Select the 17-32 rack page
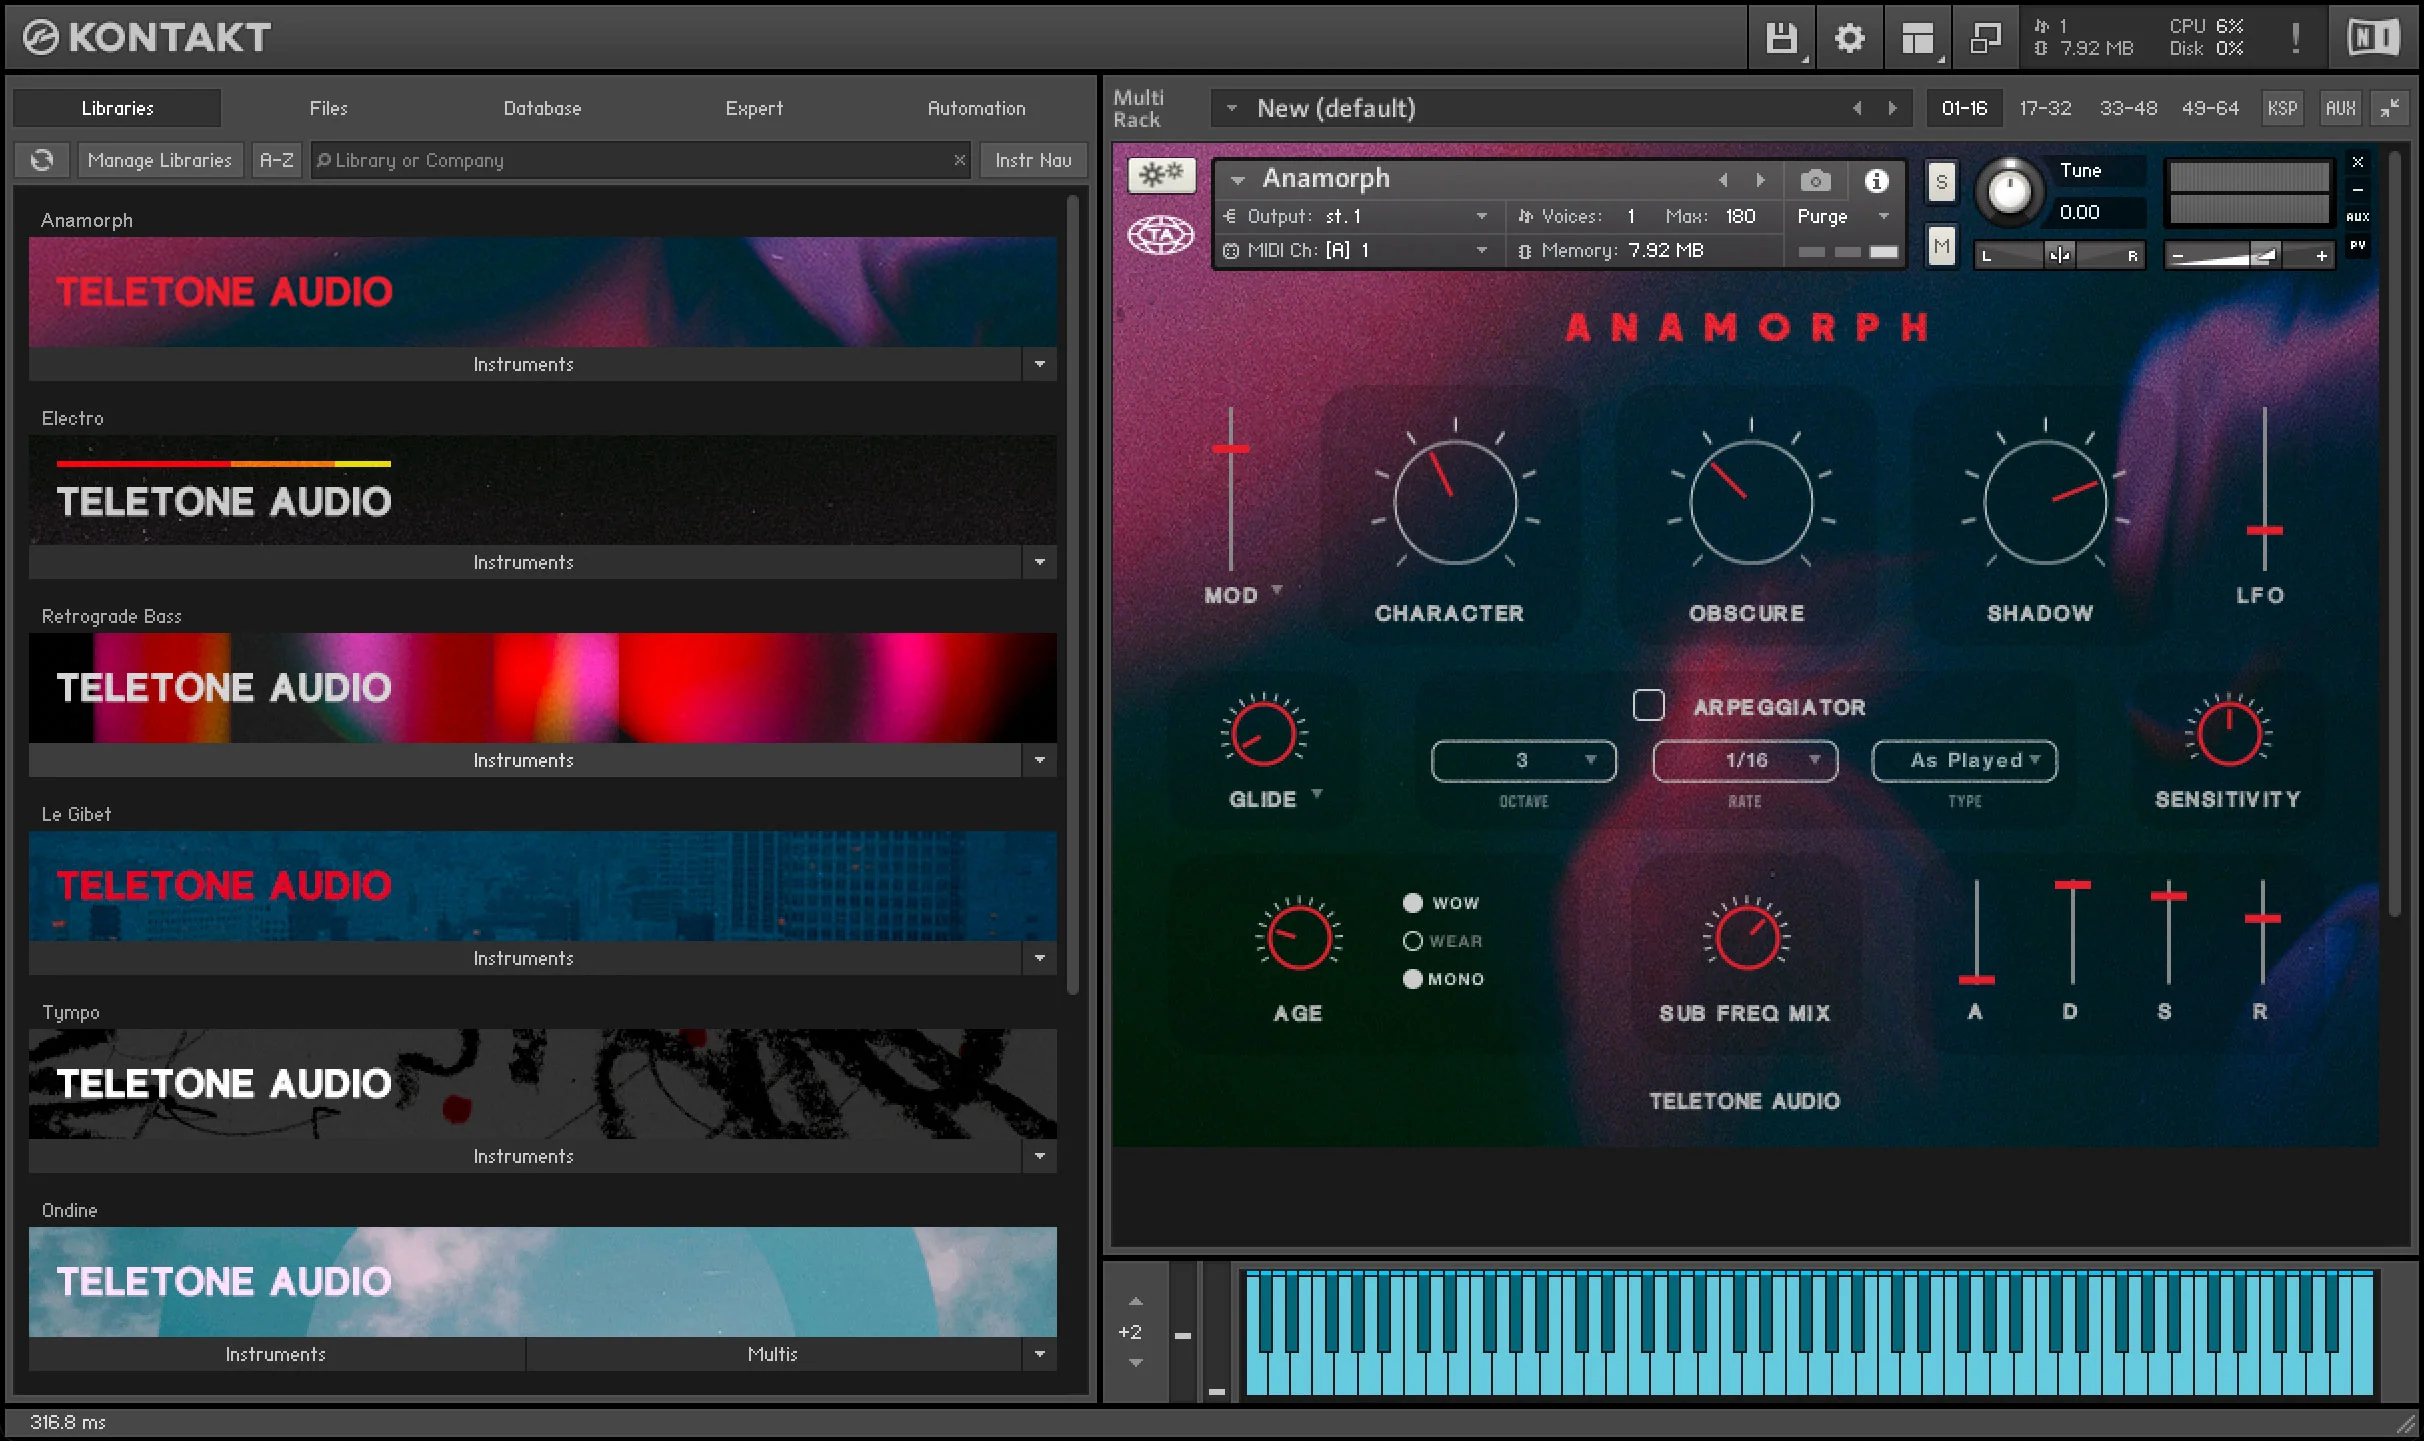 [2045, 108]
